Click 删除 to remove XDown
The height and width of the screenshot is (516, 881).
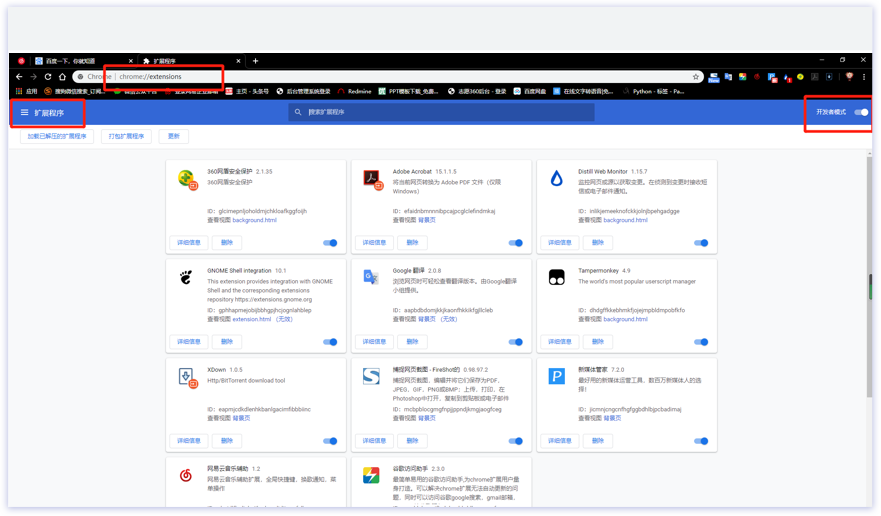[227, 441]
